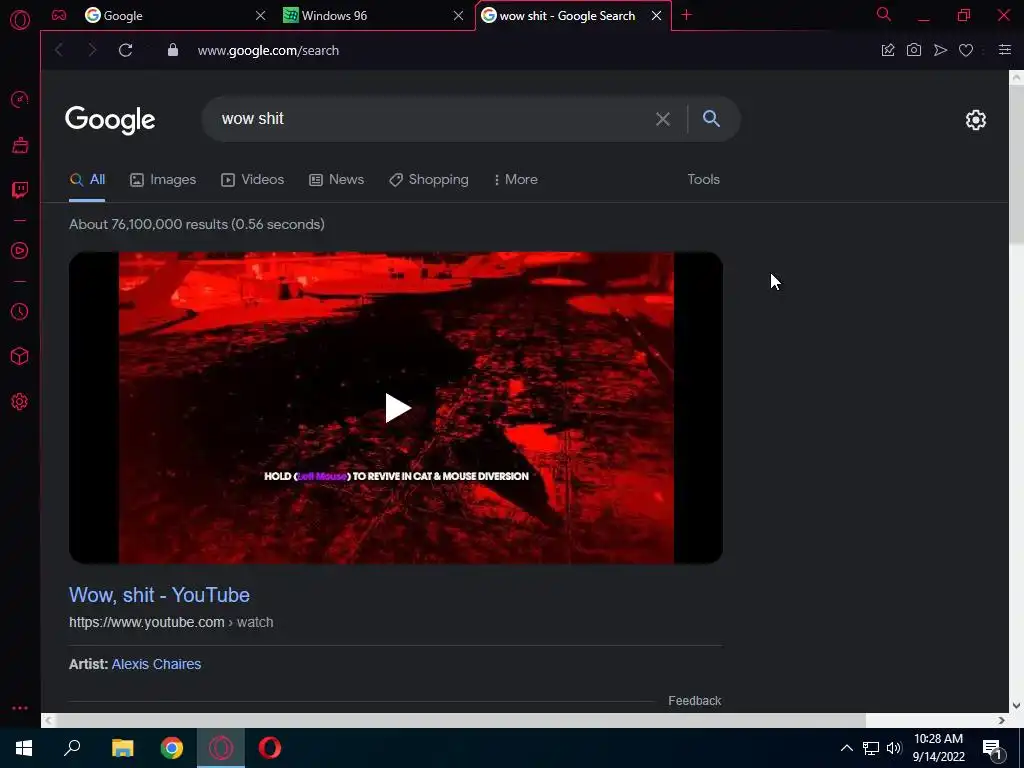Open GX Cleaner icon in sidebar
The image size is (1024, 768).
pos(20,145)
